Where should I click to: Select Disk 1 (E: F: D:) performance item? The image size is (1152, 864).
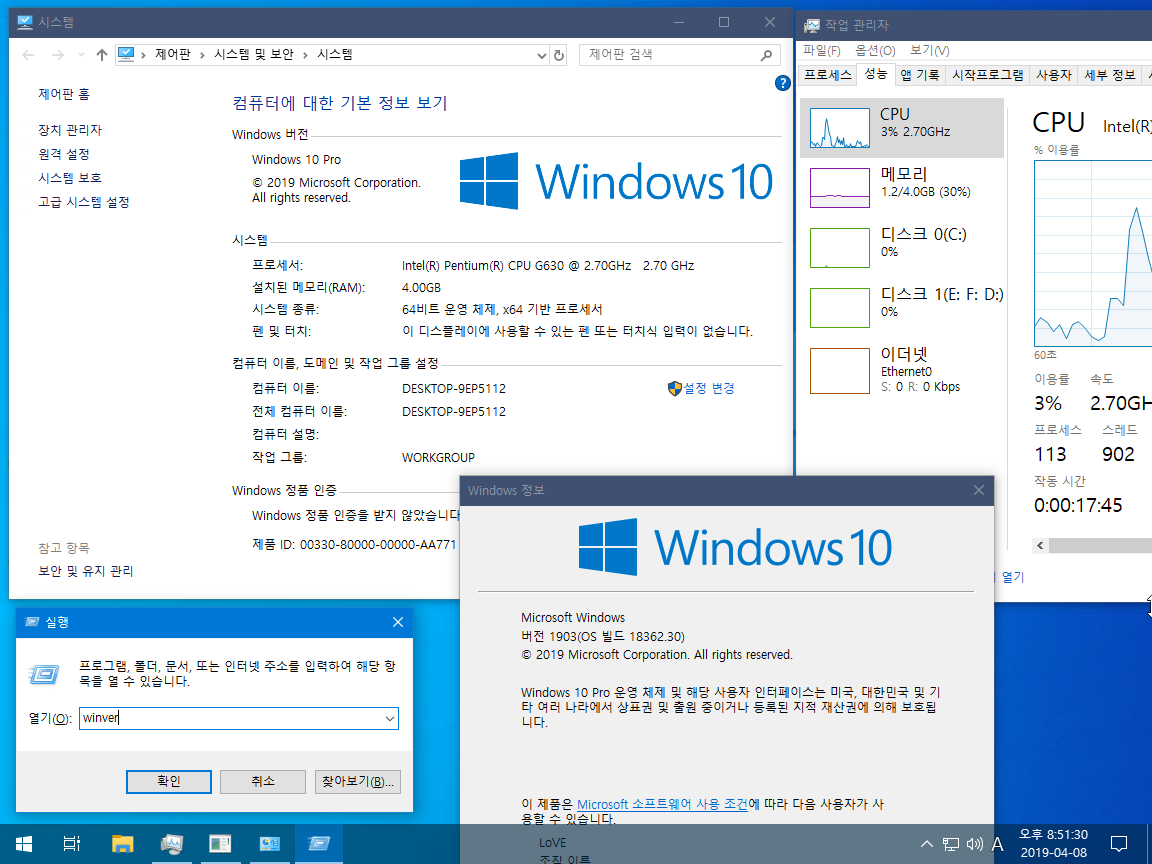(901, 308)
